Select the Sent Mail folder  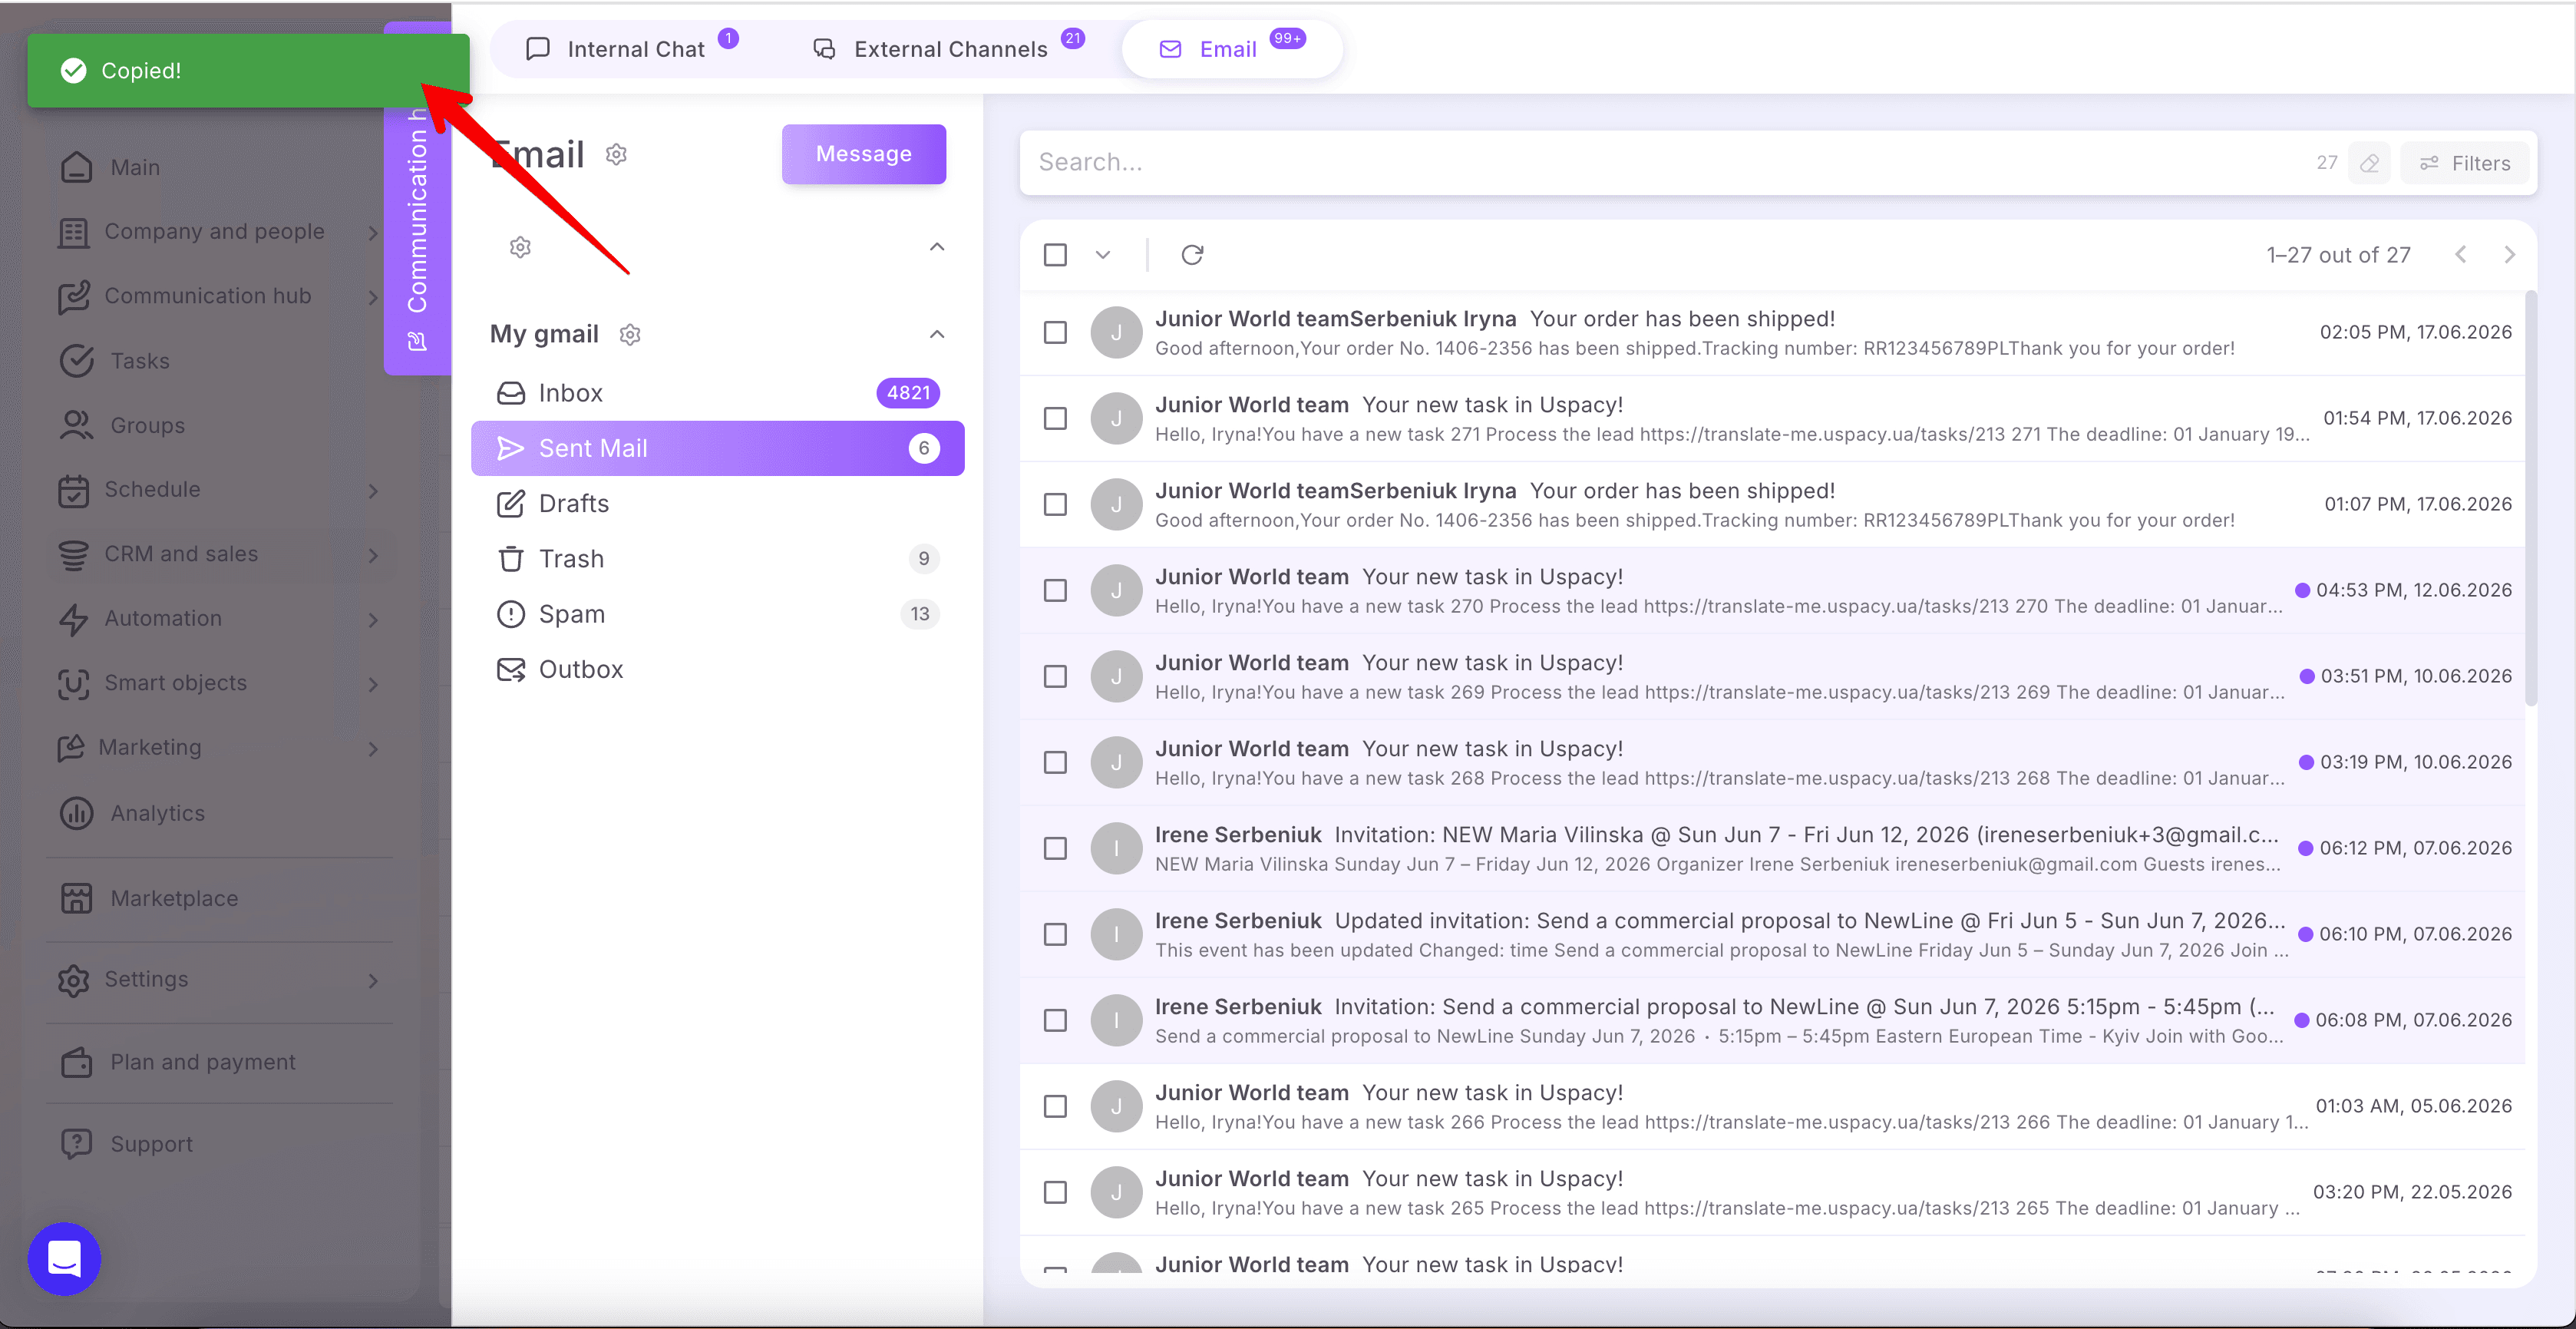[717, 448]
